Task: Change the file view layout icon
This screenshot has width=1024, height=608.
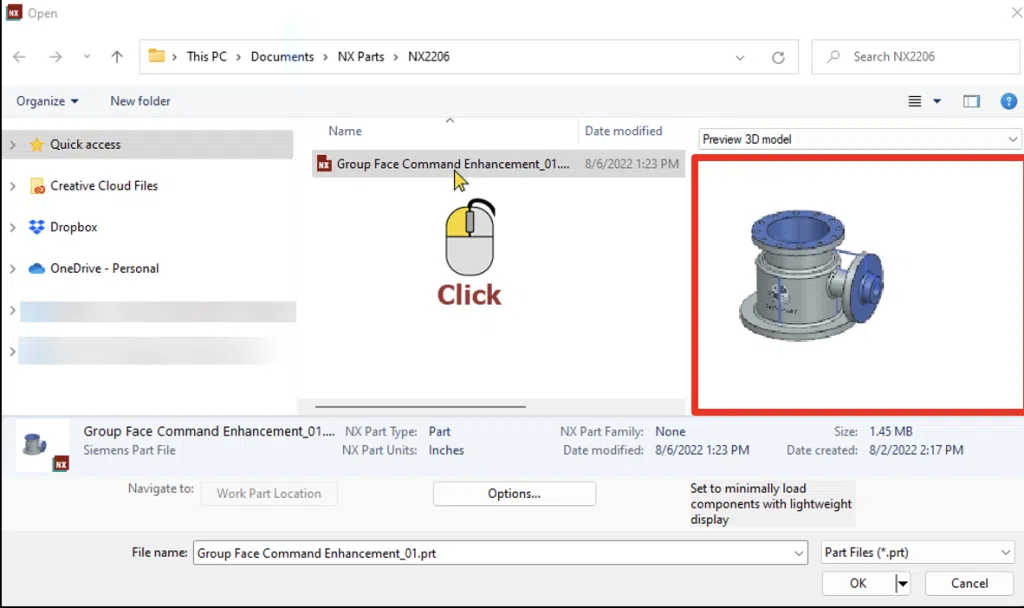Action: click(915, 101)
